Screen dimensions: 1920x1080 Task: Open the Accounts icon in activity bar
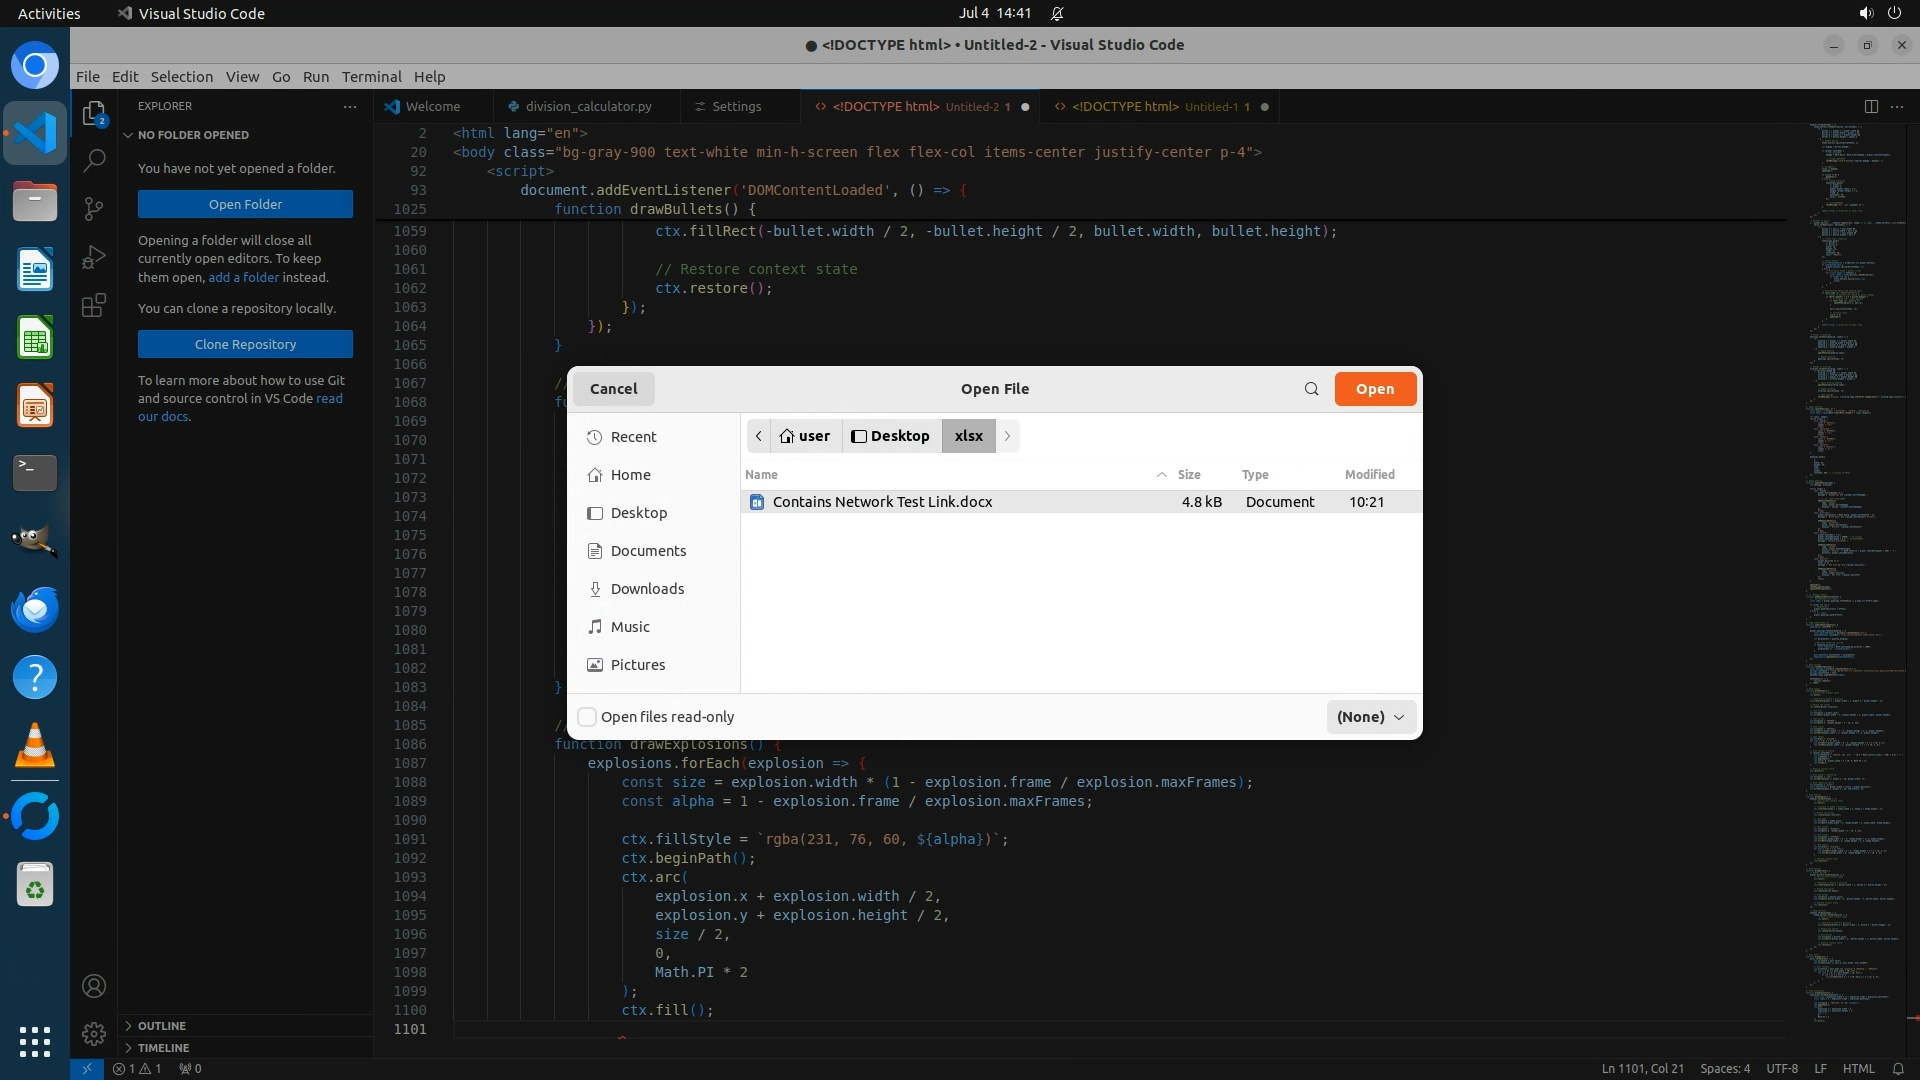click(x=94, y=986)
